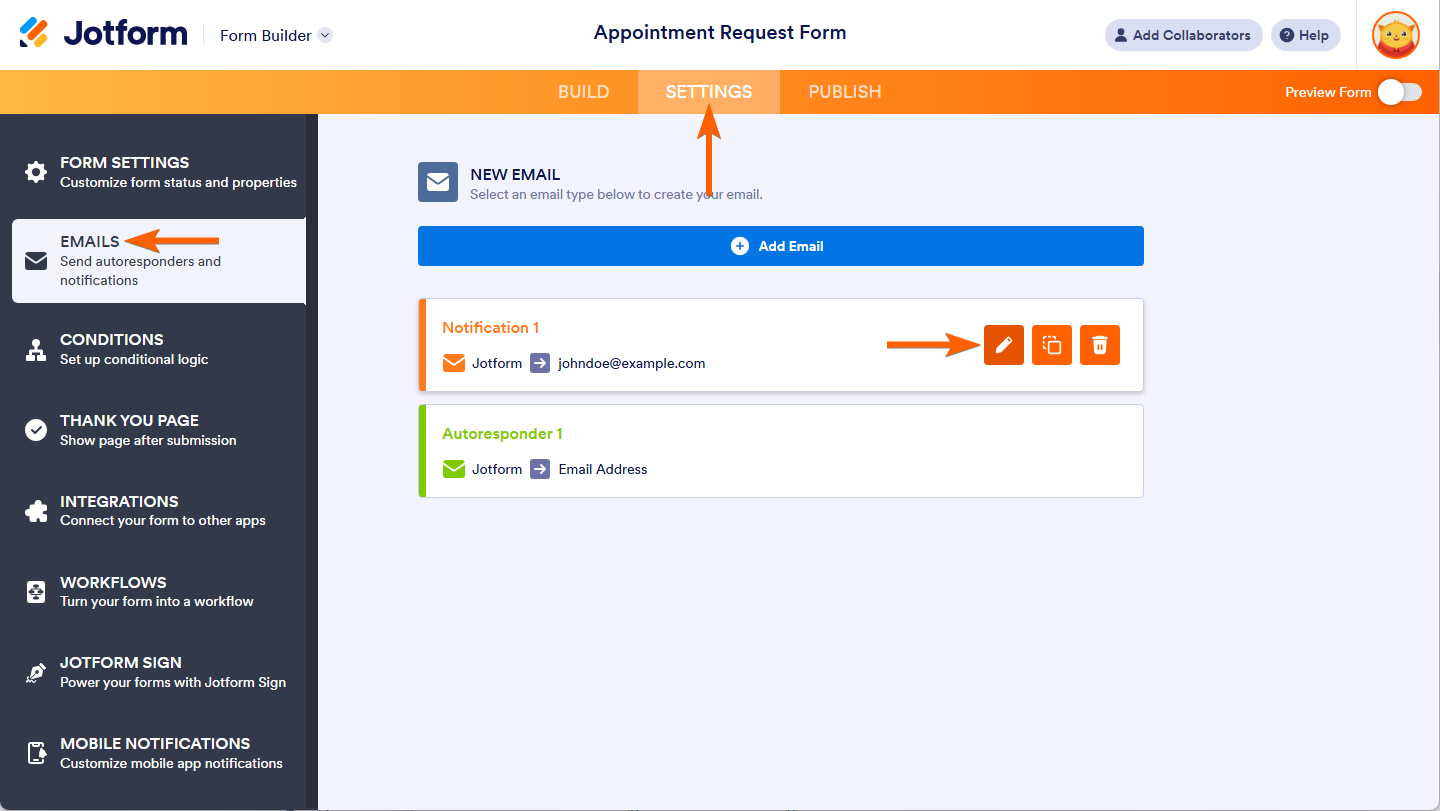Click the Jotform logo
Screen dimensions: 1440x811
click(x=103, y=34)
